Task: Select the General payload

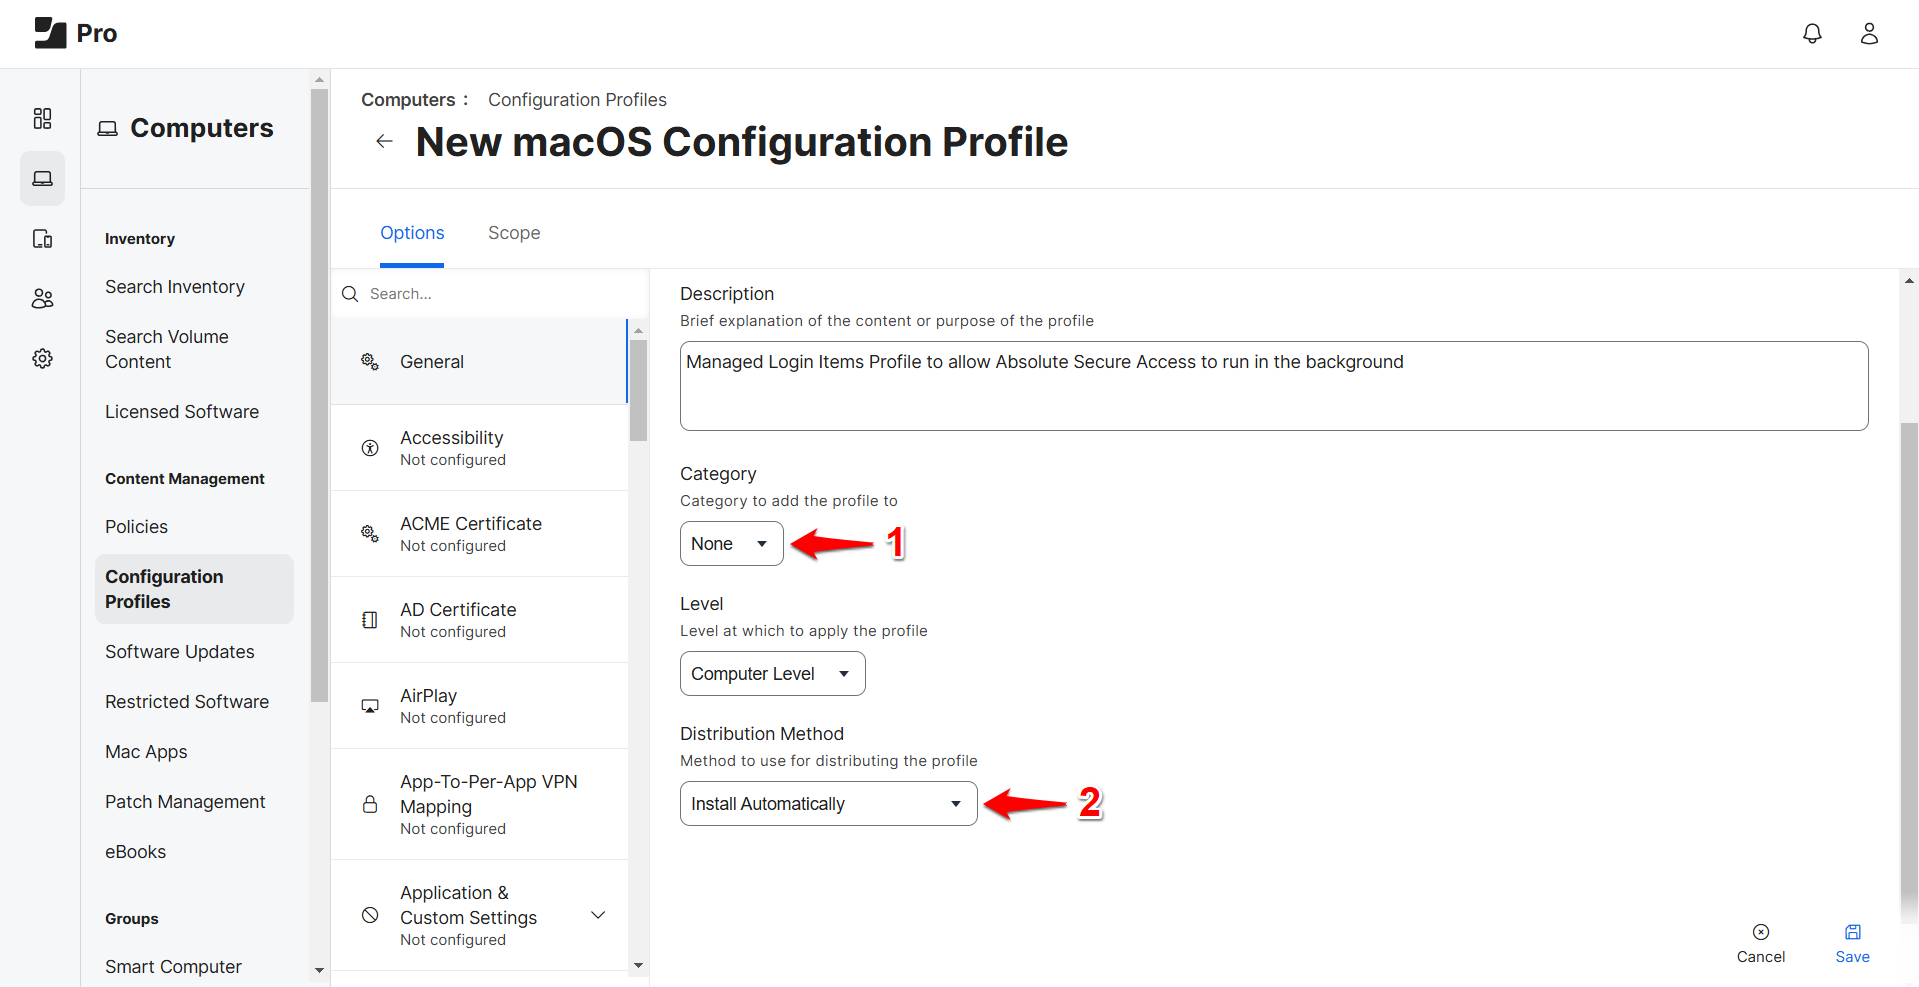Action: tap(479, 362)
